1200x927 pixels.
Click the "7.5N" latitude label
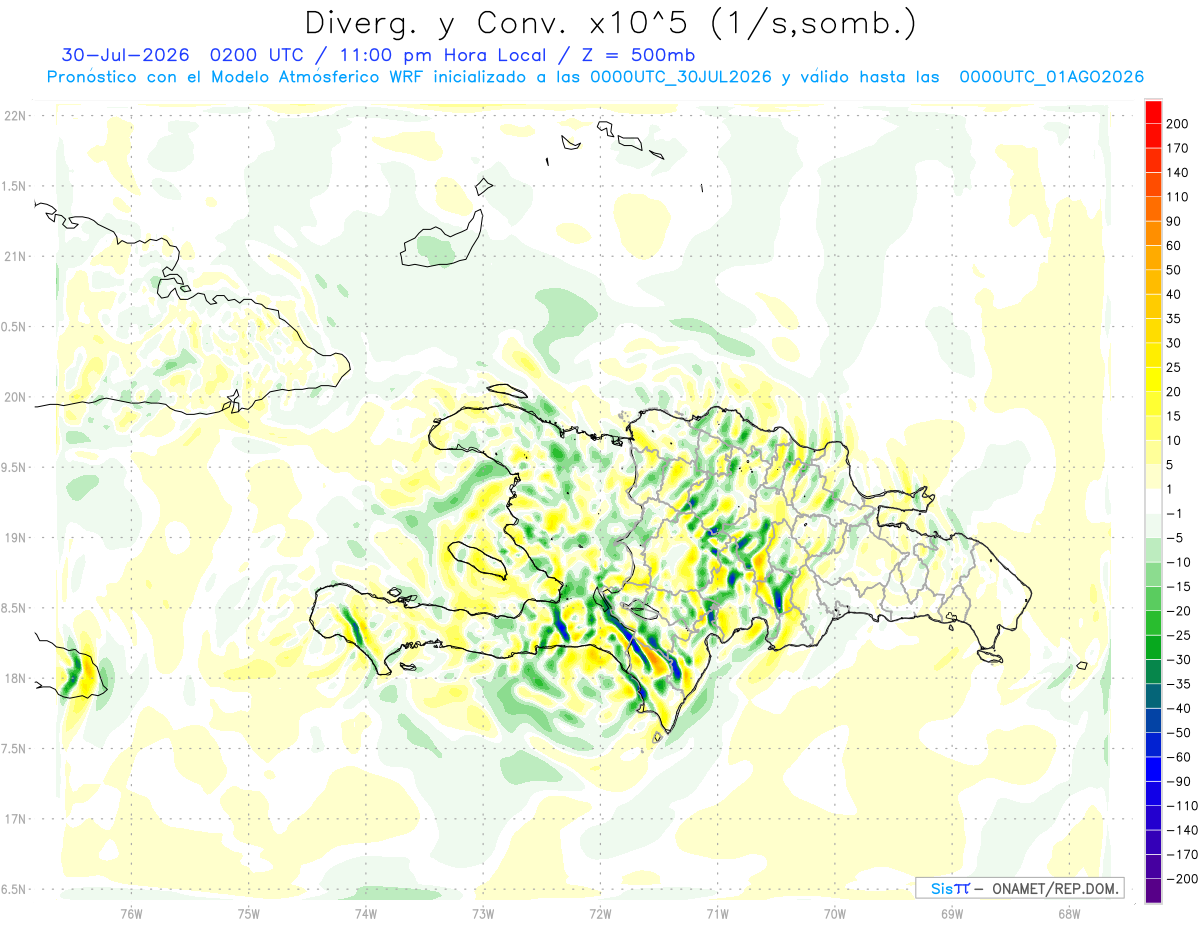click(14, 748)
